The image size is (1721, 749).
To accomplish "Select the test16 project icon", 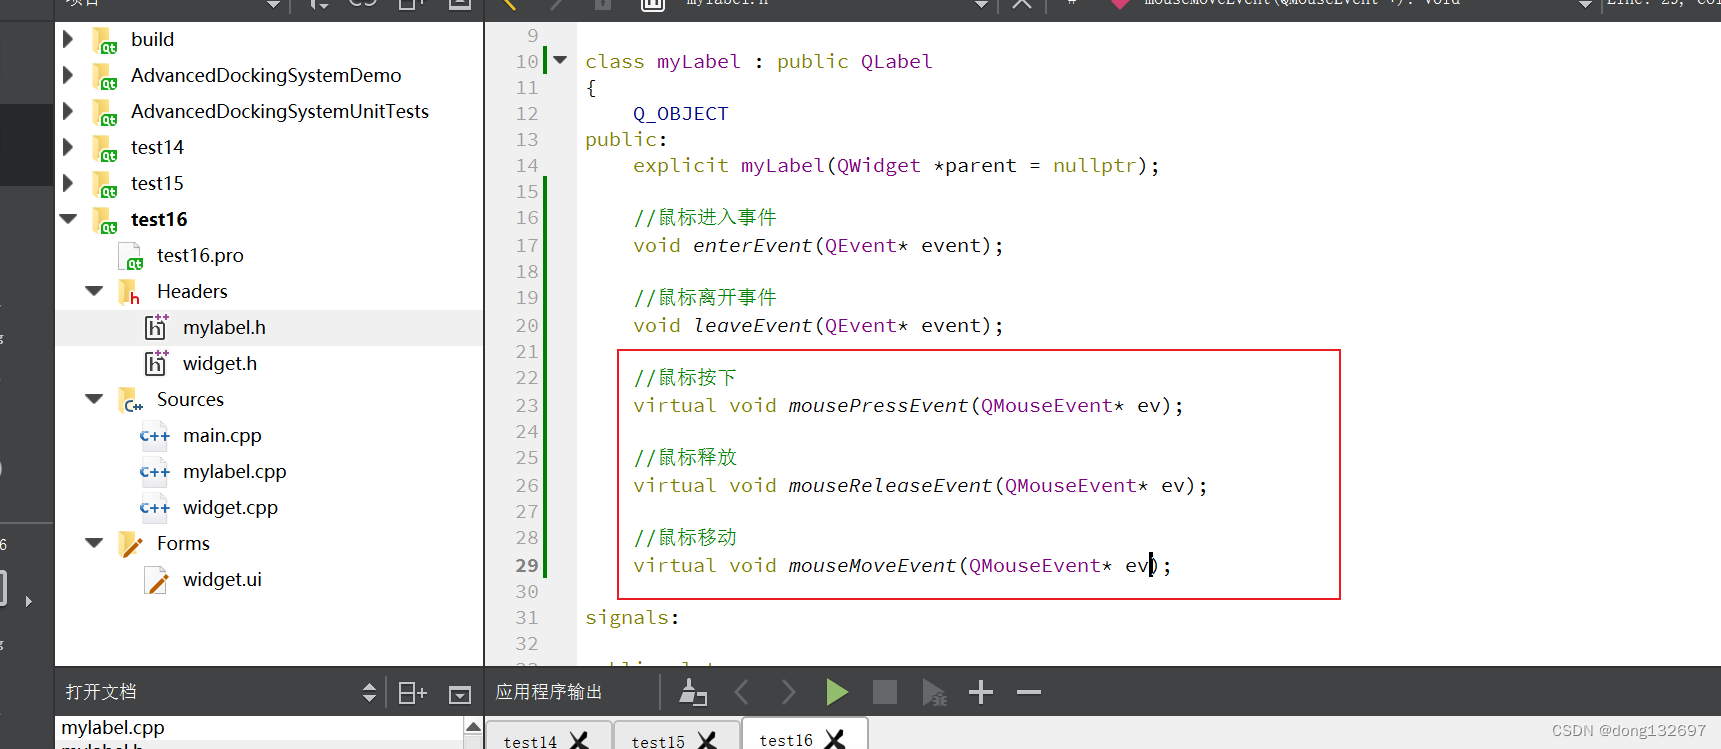I will coord(105,220).
